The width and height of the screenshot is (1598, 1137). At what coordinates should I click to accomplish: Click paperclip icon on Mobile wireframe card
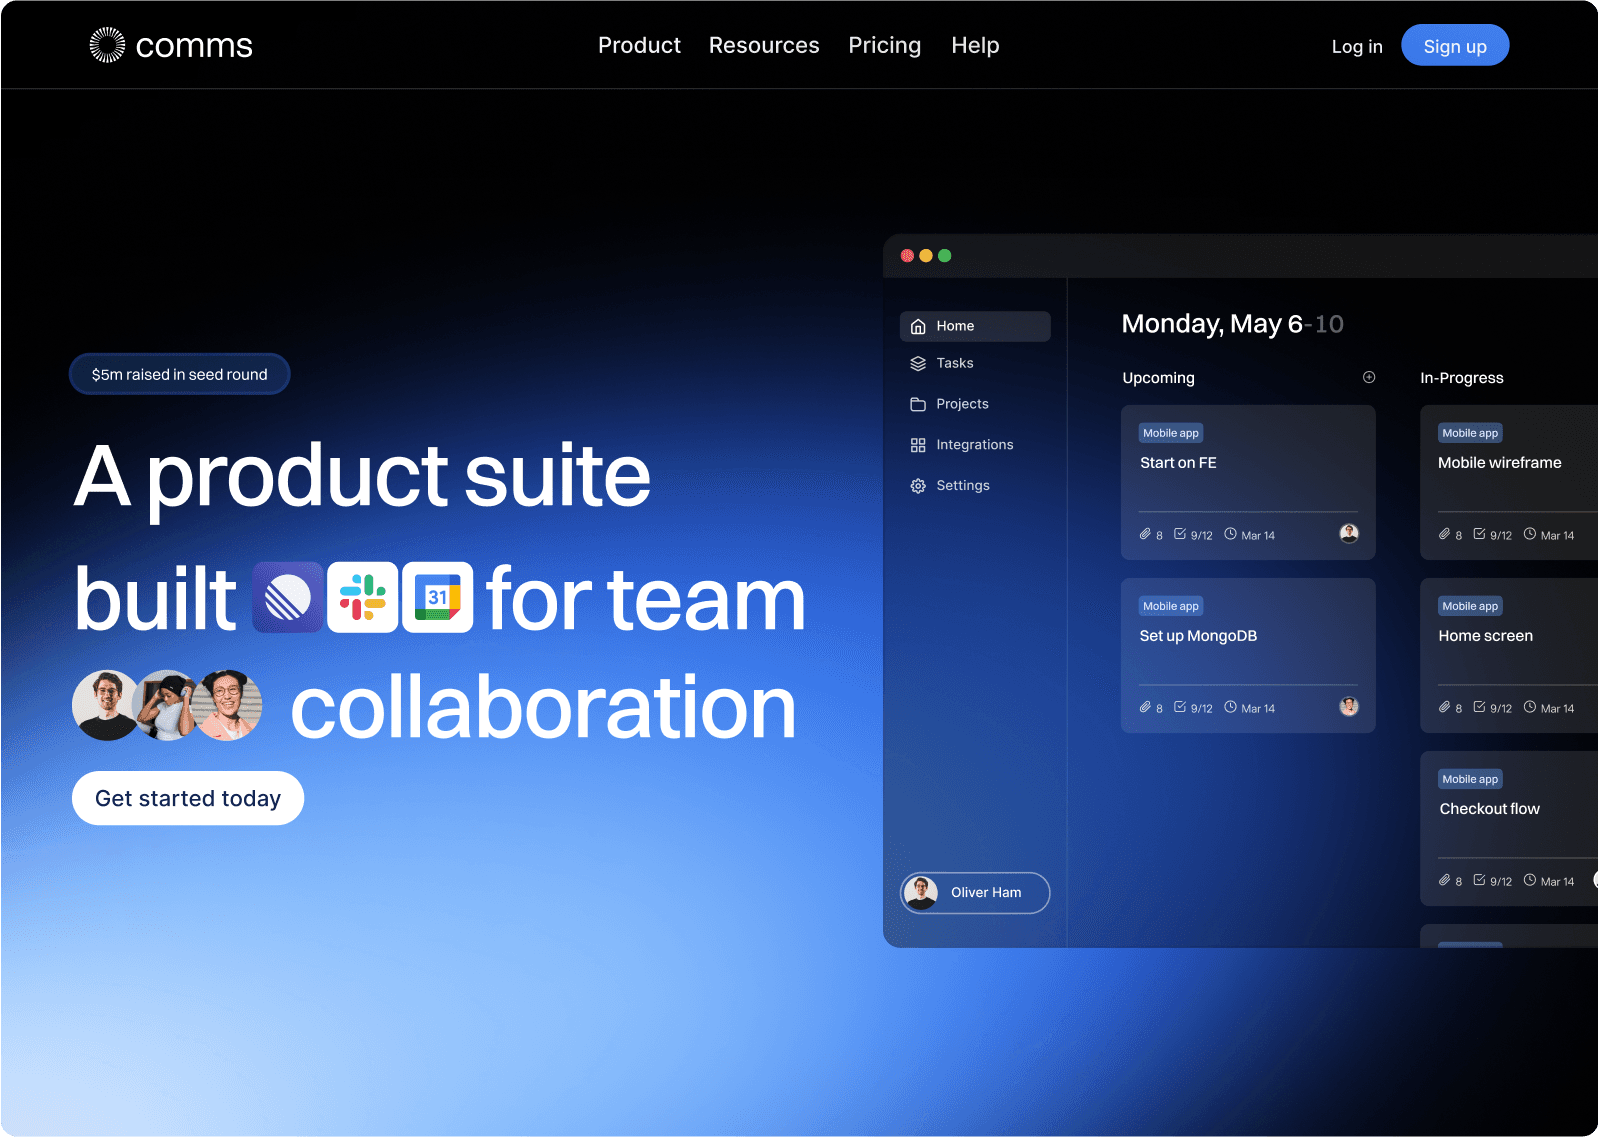(x=1444, y=534)
